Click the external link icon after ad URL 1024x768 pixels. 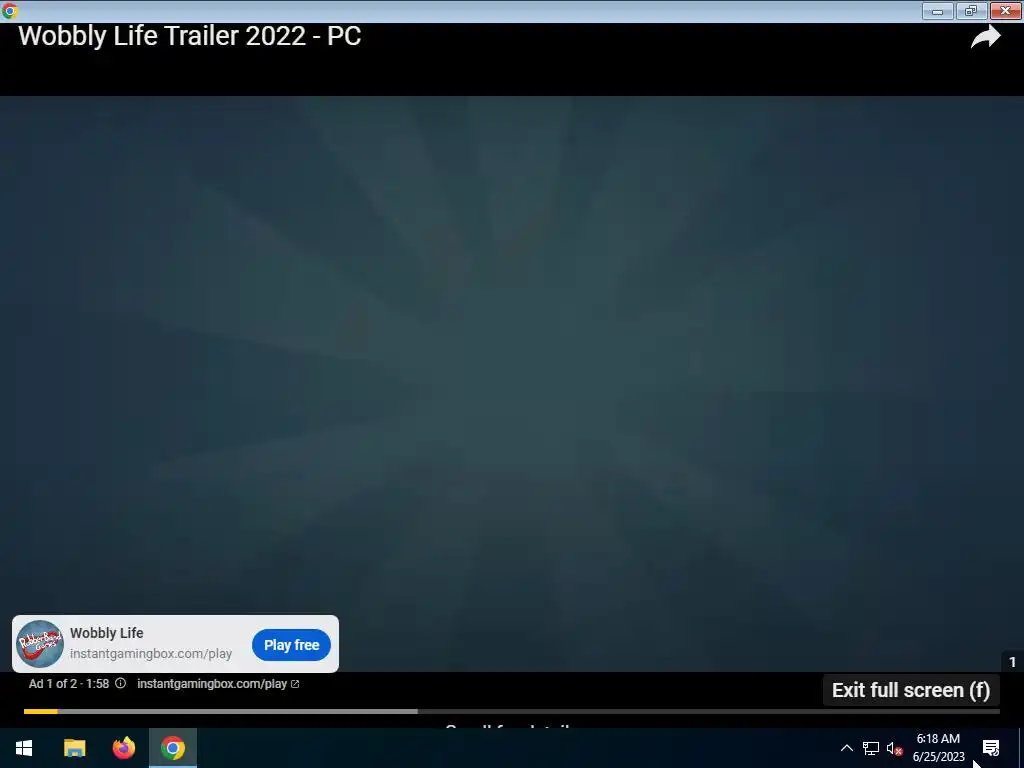[x=295, y=684]
